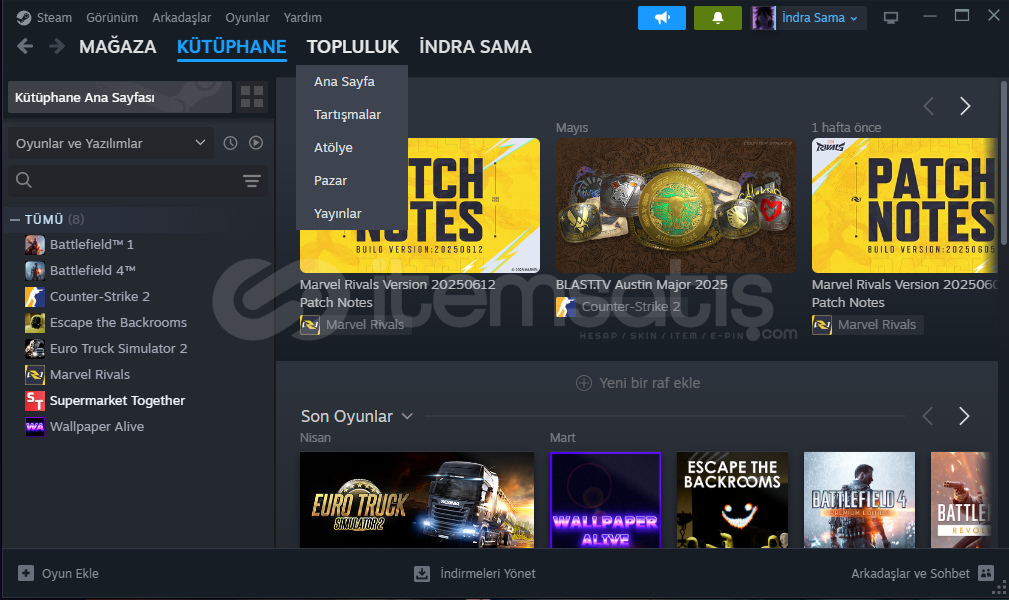Image resolution: width=1009 pixels, height=600 pixels.
Task: Show next recent games with right arrow
Action: point(964,416)
